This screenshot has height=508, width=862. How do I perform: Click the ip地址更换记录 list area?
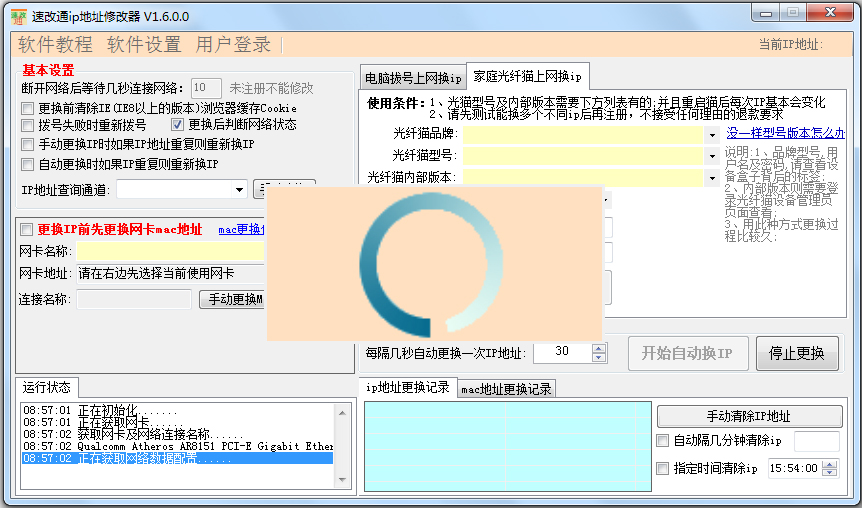click(507, 446)
